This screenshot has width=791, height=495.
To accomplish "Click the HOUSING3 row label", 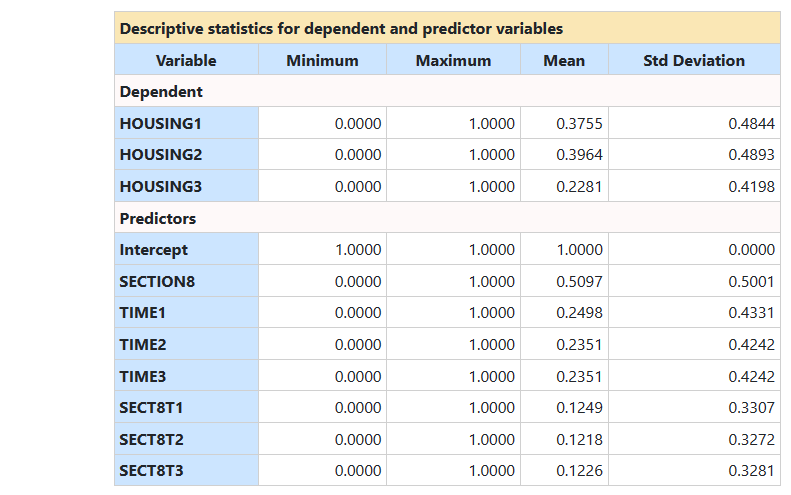I will pos(161,187).
